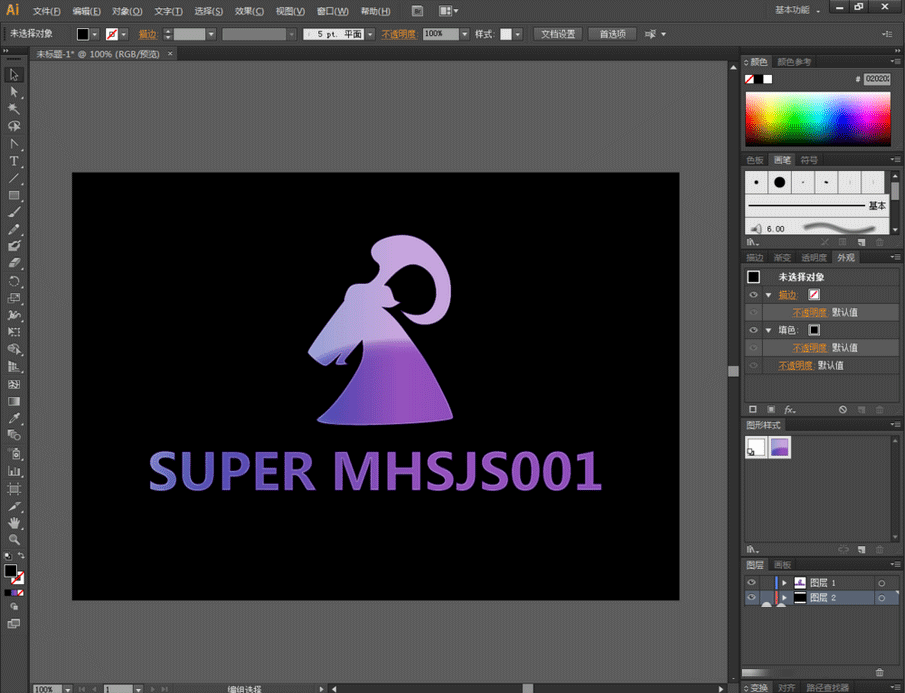The width and height of the screenshot is (905, 693).
Task: Choose the Eyedropper tool
Action: (14, 418)
